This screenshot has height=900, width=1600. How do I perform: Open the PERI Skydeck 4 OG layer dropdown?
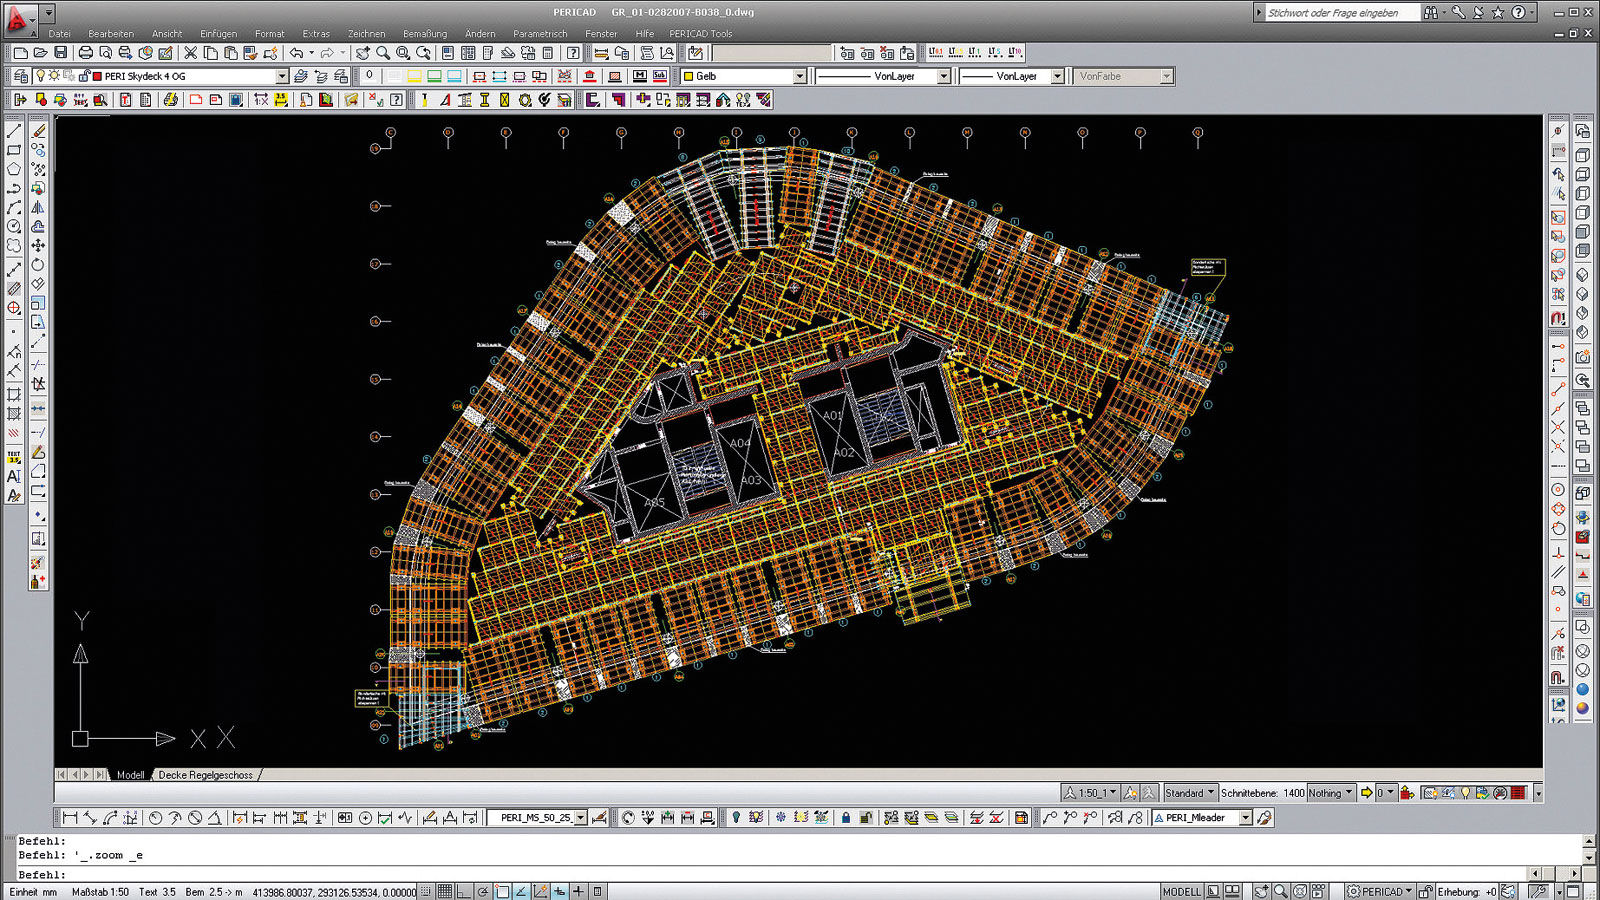283,75
